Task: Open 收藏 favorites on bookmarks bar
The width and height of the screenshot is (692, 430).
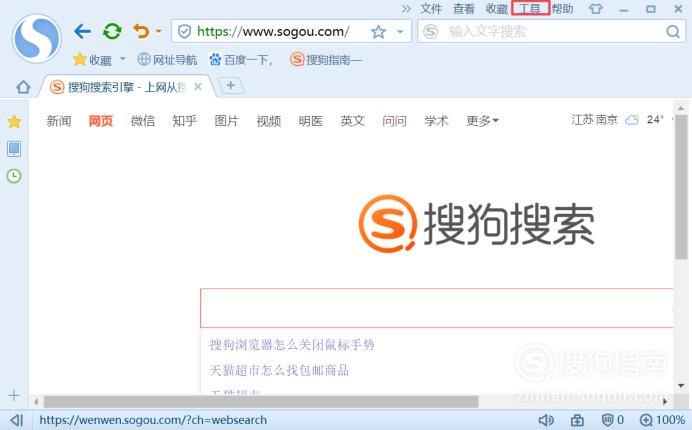Action: 92,60
